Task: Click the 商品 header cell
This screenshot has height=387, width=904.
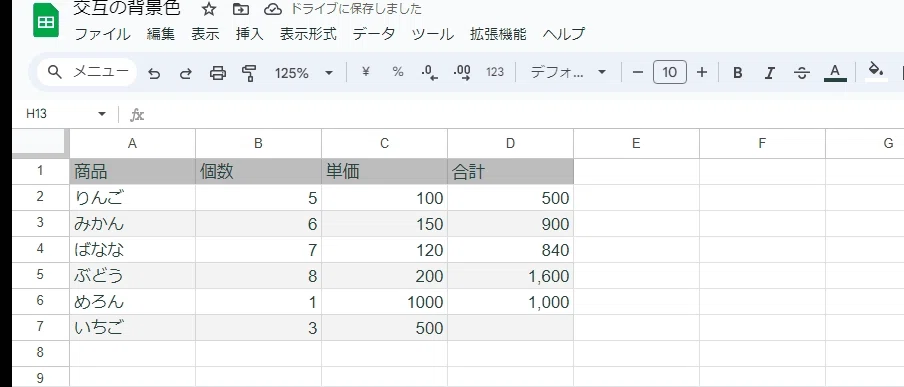Action: click(133, 171)
